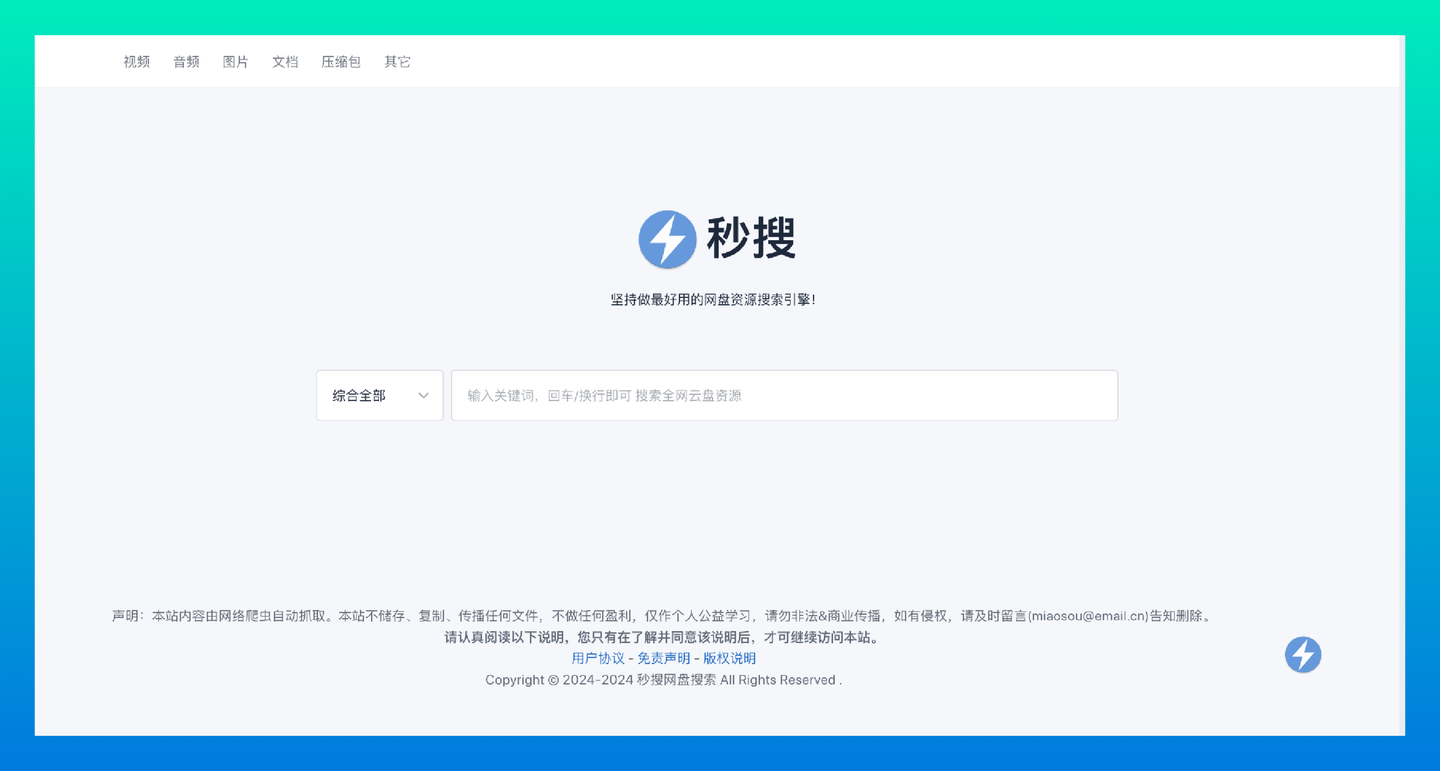
Task: Click the 秒搜 title text
Action: pyautogui.click(x=751, y=240)
